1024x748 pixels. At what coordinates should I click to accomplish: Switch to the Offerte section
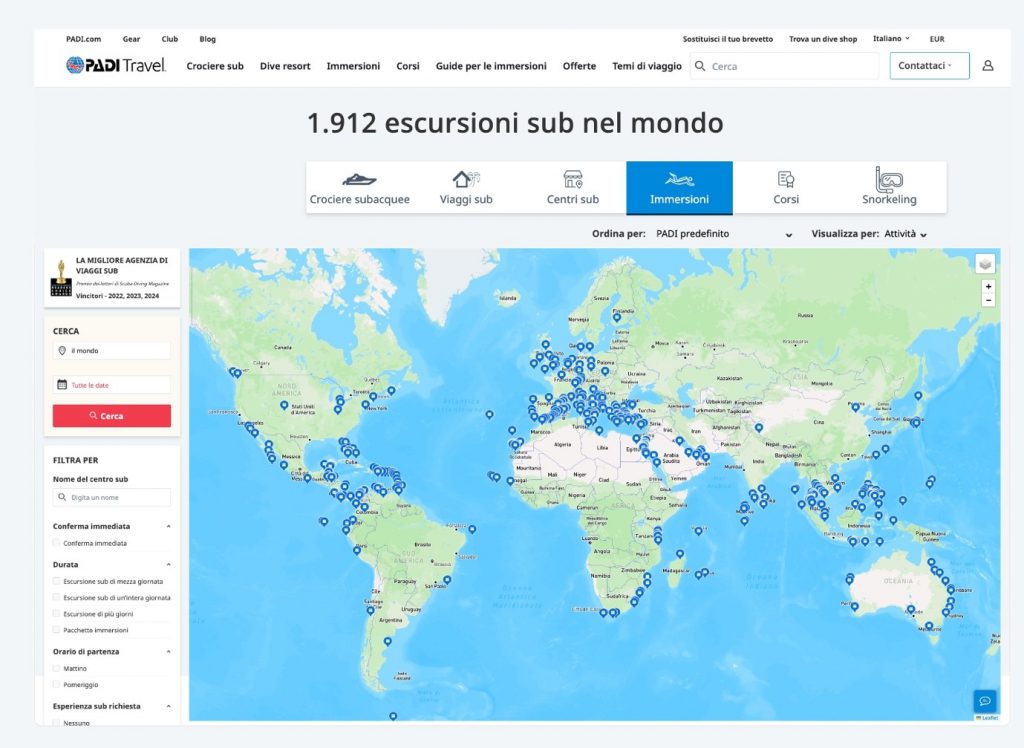pos(580,64)
